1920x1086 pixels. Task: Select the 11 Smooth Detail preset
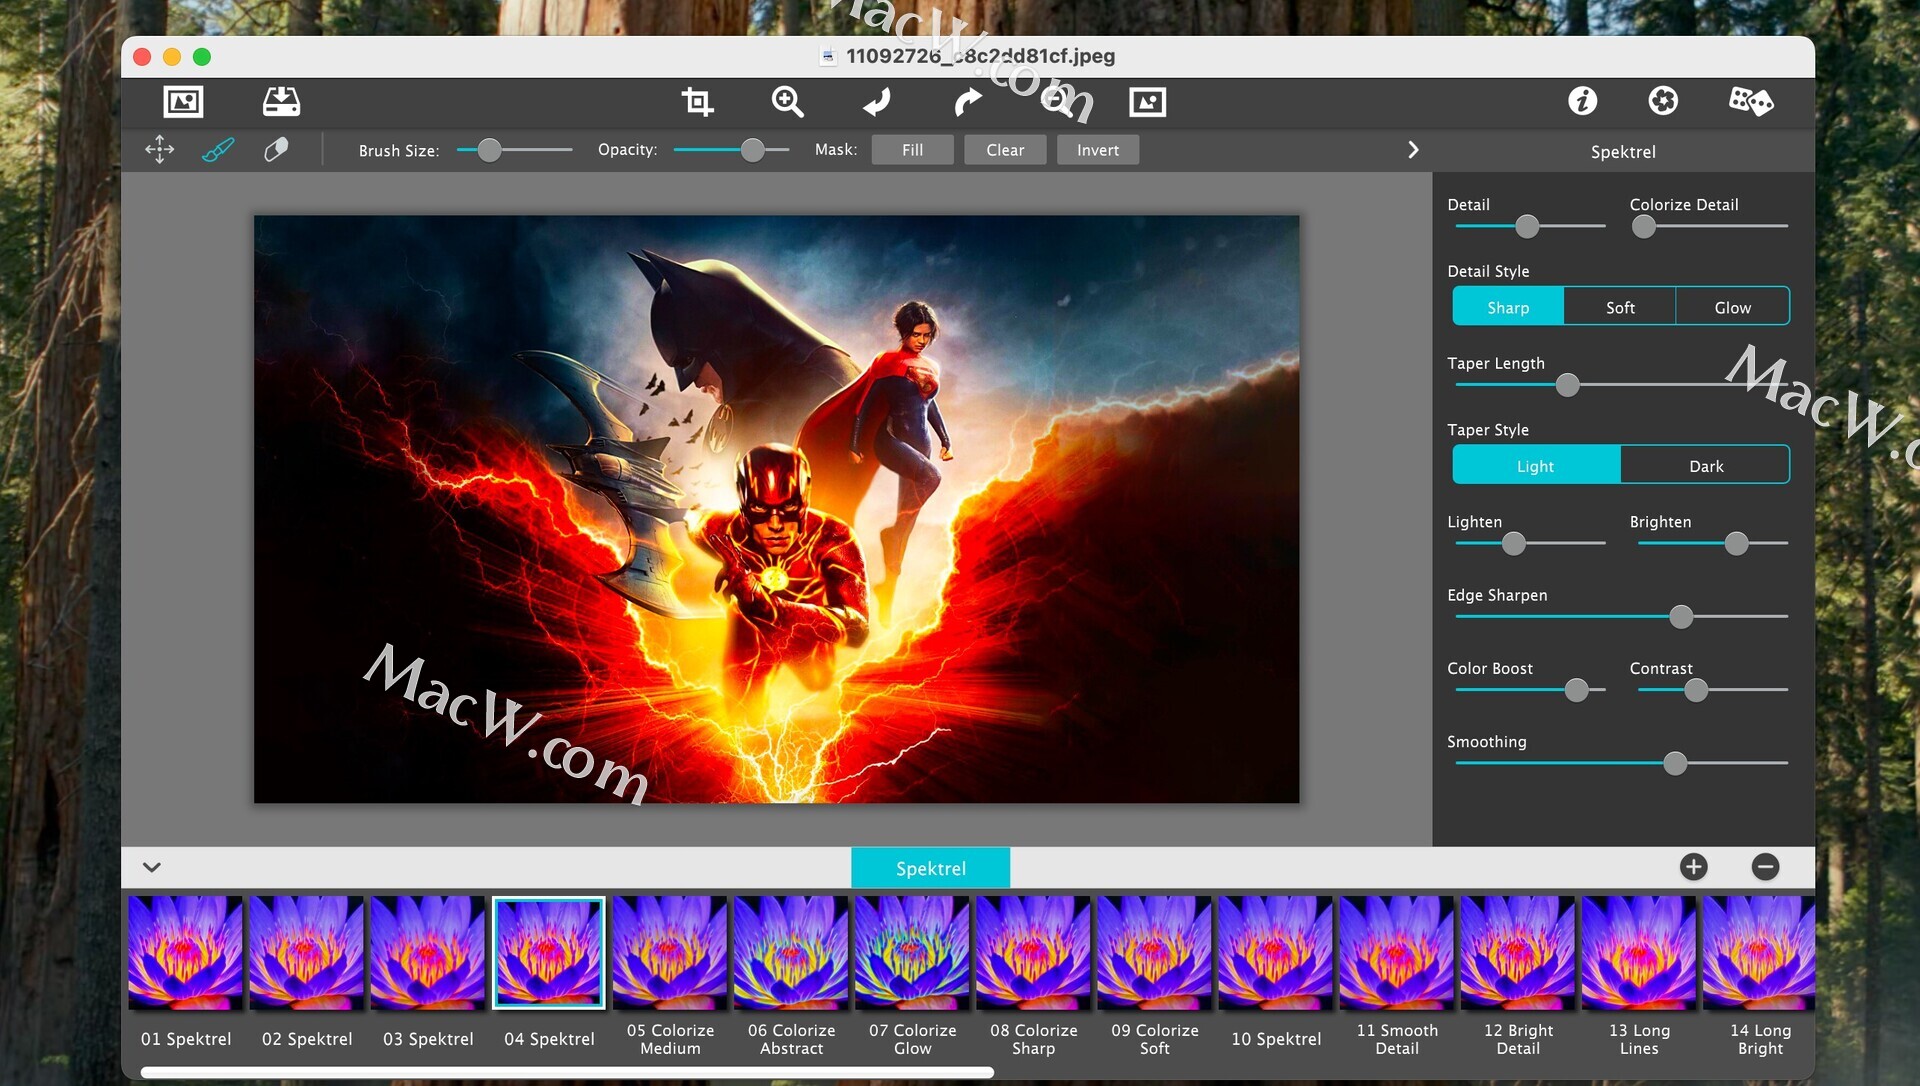[1396, 953]
